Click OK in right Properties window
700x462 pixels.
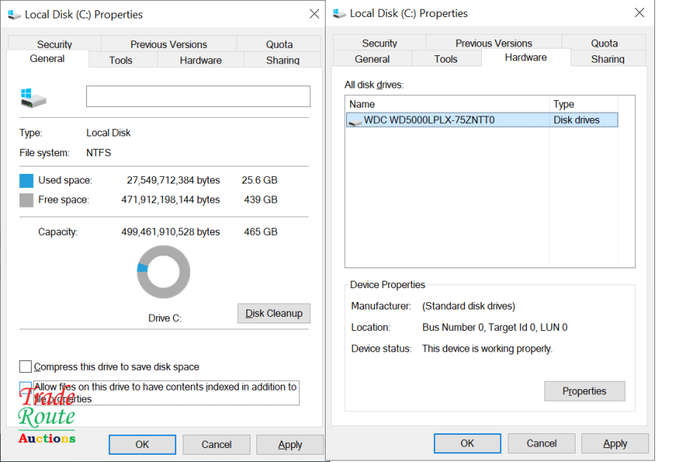pyautogui.click(x=467, y=443)
